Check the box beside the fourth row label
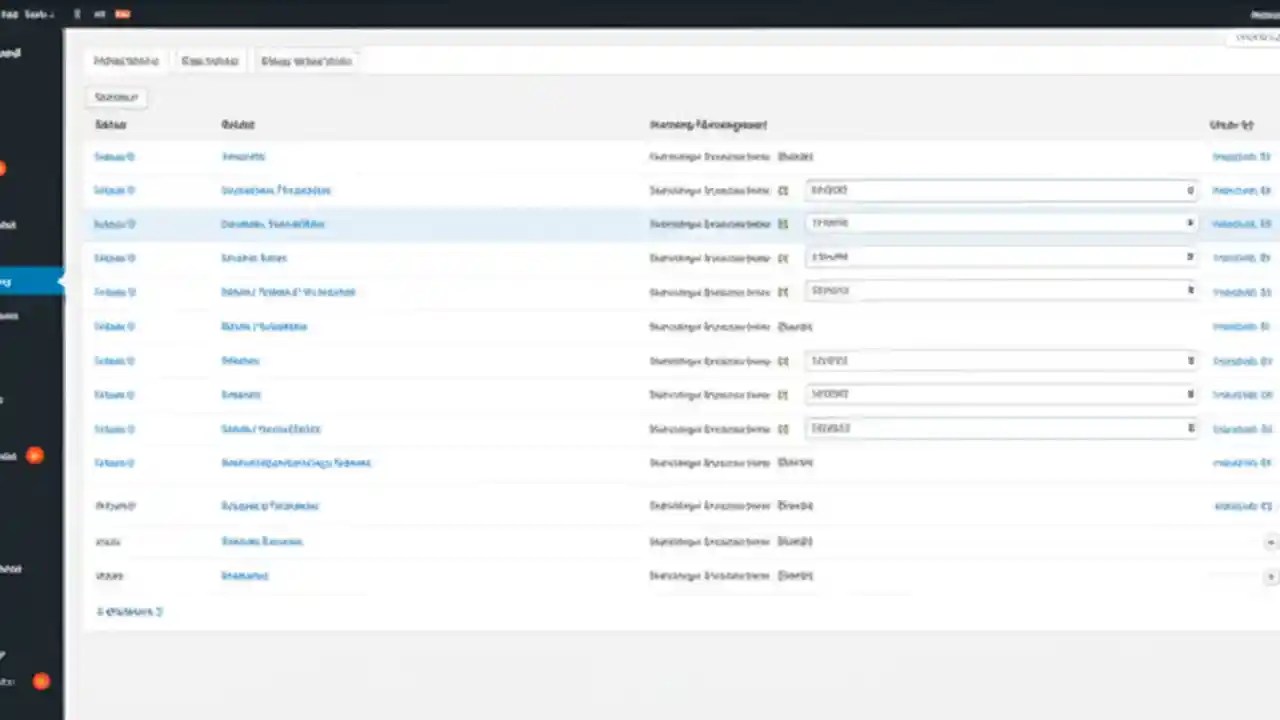The width and height of the screenshot is (1280, 720). pyautogui.click(x=783, y=257)
